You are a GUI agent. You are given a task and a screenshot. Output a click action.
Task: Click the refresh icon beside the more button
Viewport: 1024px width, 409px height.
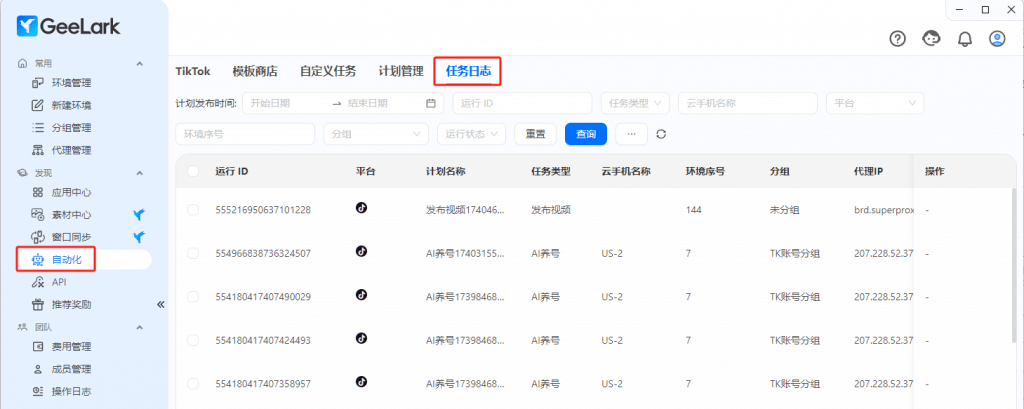tap(661, 134)
